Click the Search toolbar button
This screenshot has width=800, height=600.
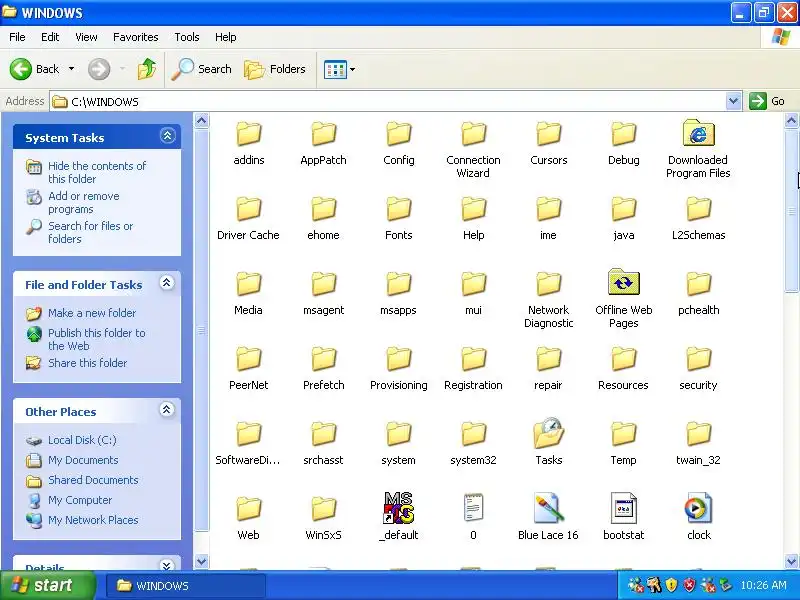(202, 69)
